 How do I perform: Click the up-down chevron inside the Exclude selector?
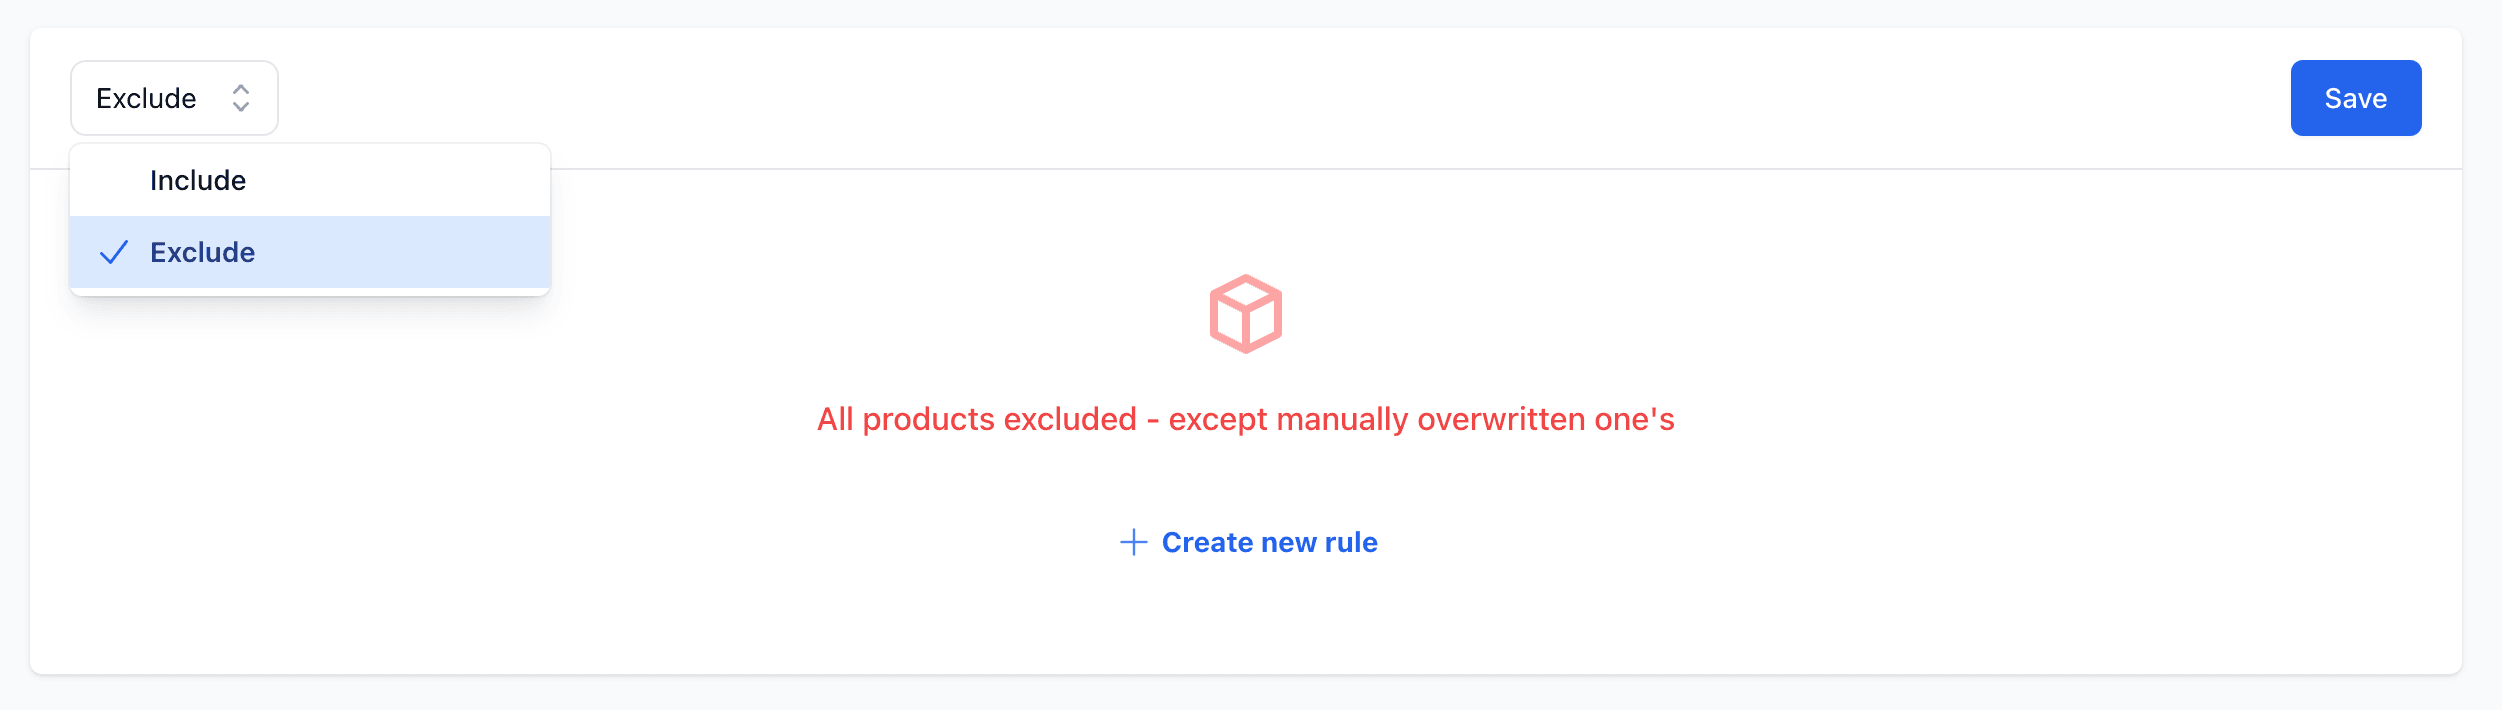(240, 97)
